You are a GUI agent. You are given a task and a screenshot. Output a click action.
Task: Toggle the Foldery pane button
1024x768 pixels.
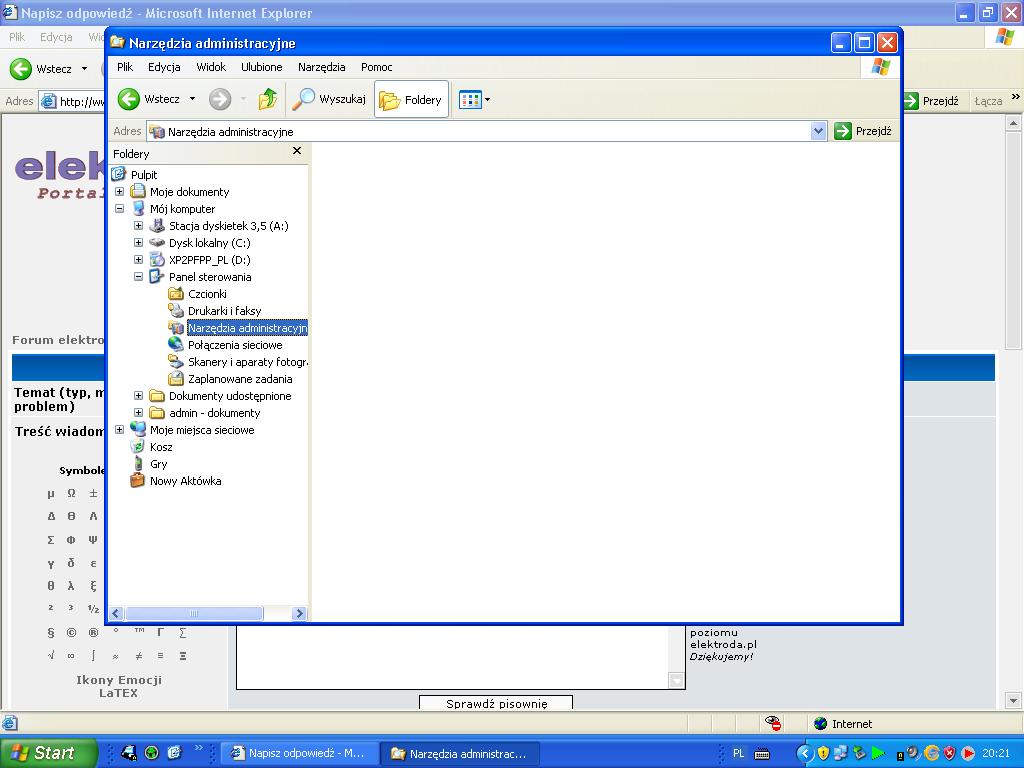411,99
